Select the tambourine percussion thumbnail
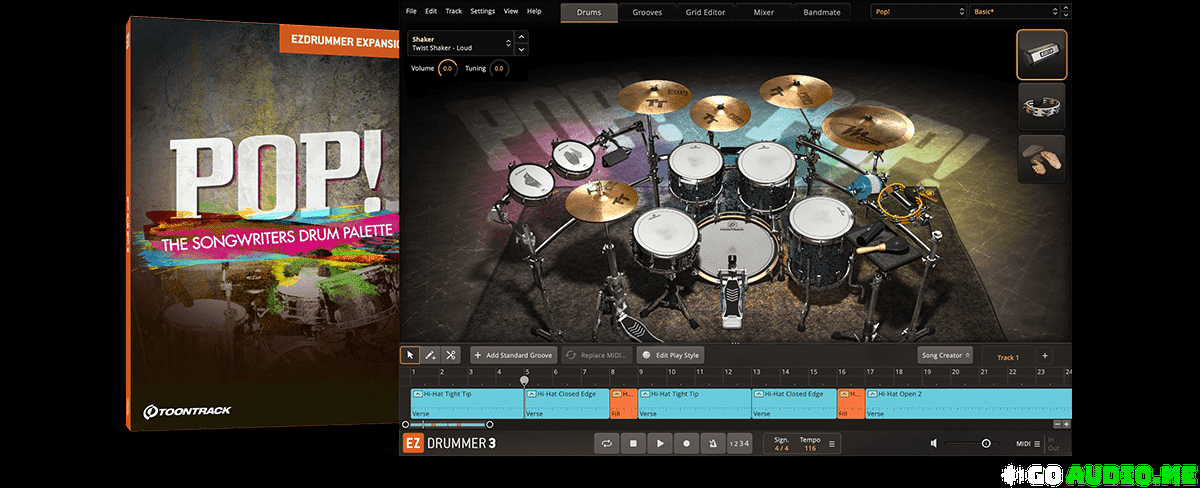 click(1041, 107)
